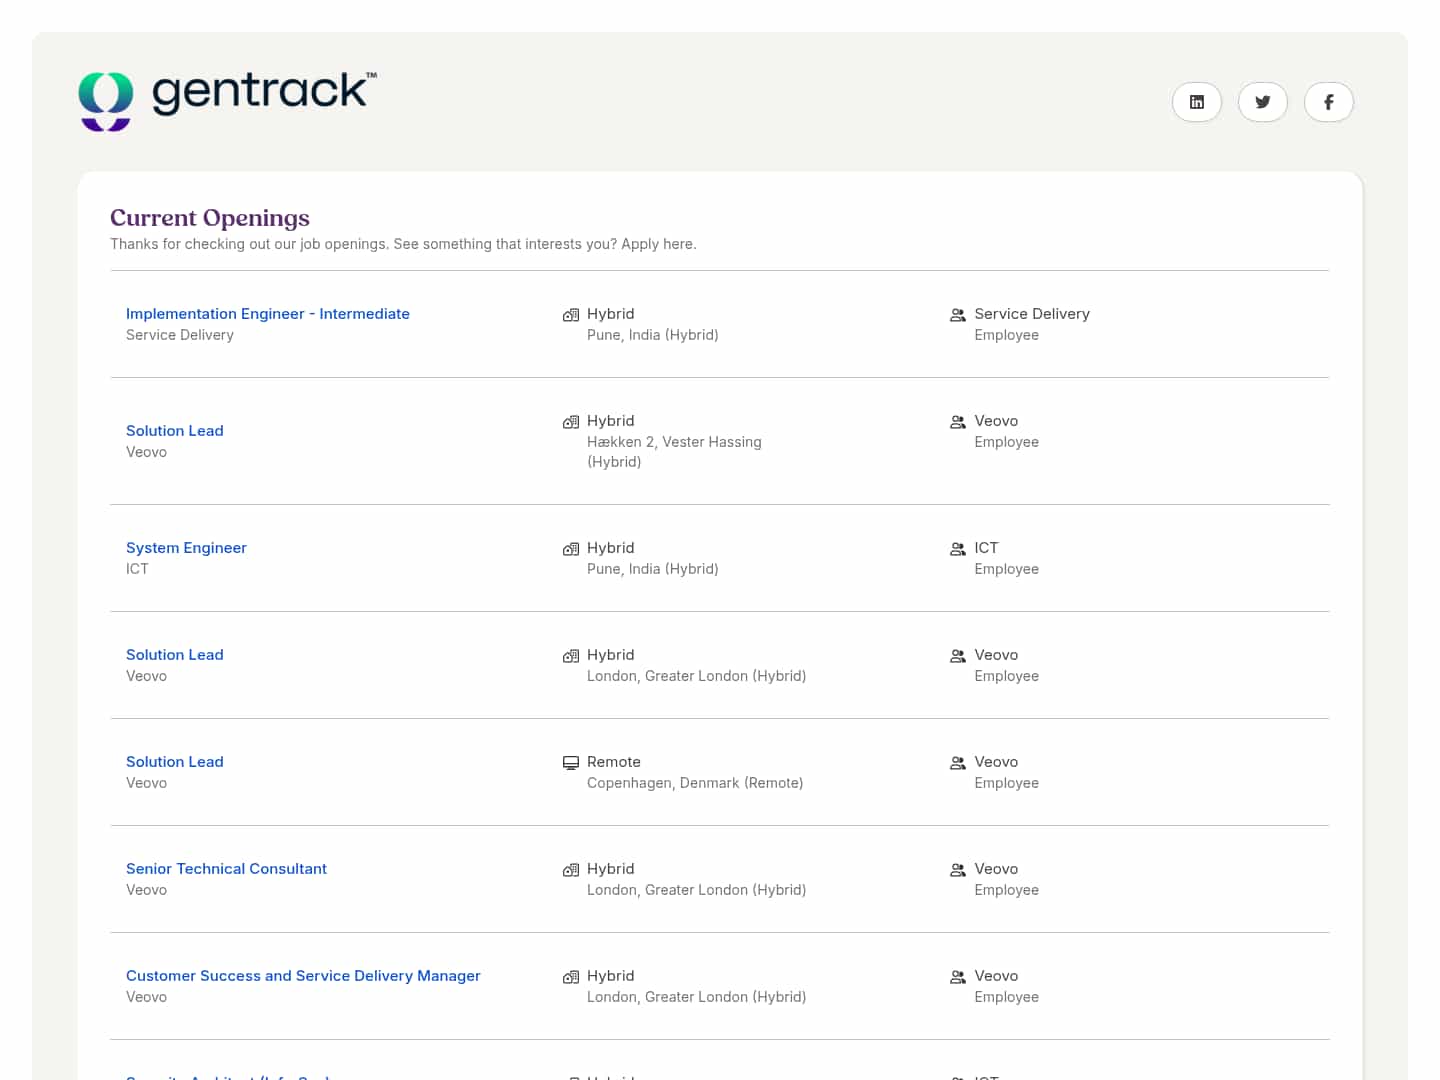1440x1080 pixels.
Task: Open Gentrack's Twitter page icon
Action: click(x=1263, y=102)
